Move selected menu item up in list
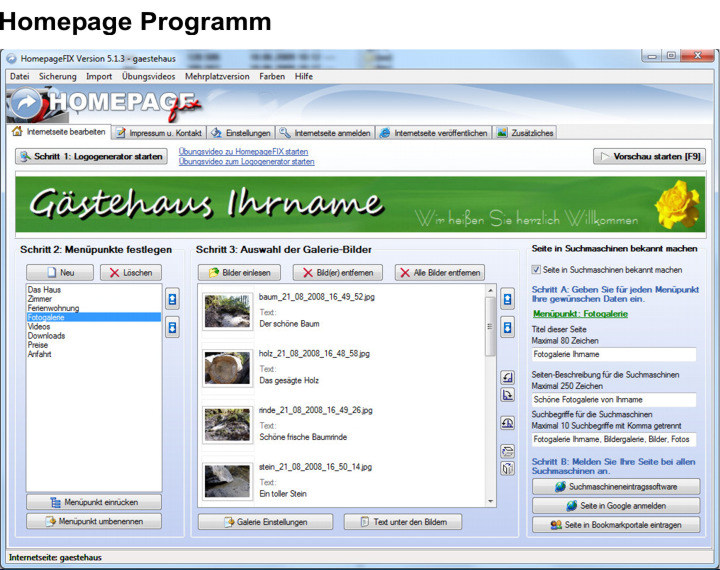Image resolution: width=720 pixels, height=570 pixels. click(x=172, y=299)
